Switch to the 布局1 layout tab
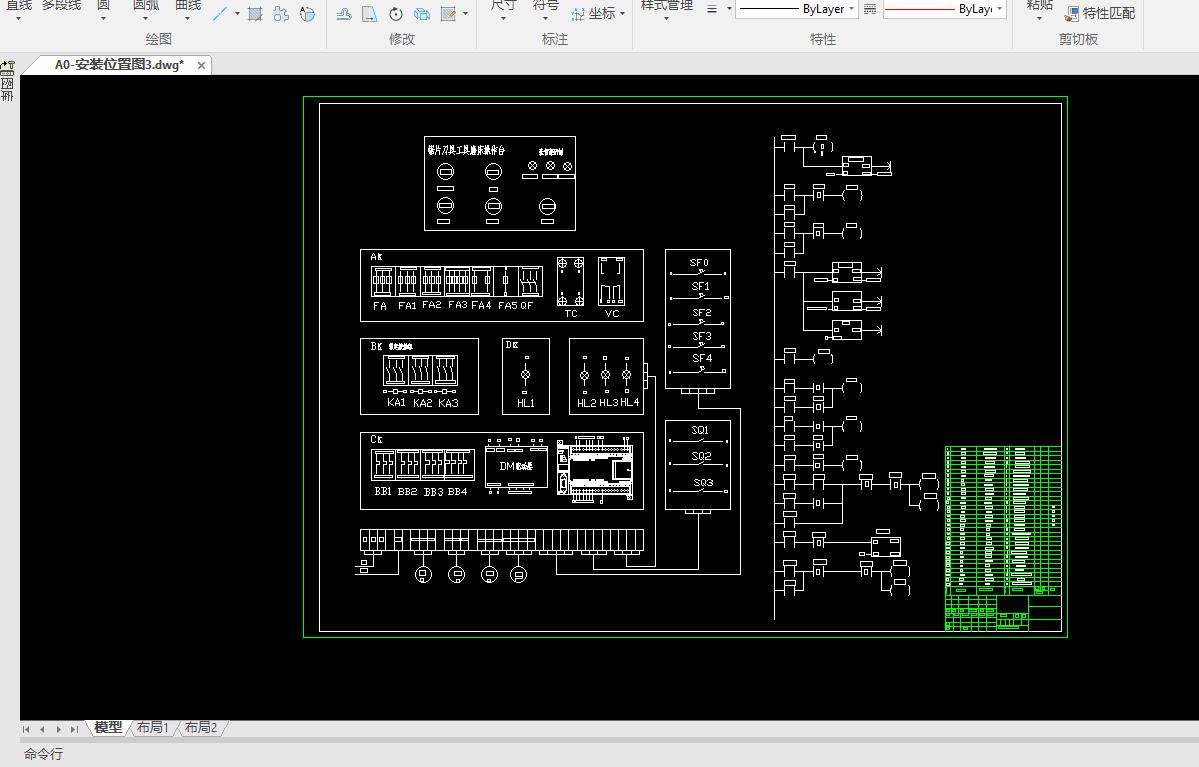The image size is (1199, 767). pyautogui.click(x=152, y=728)
